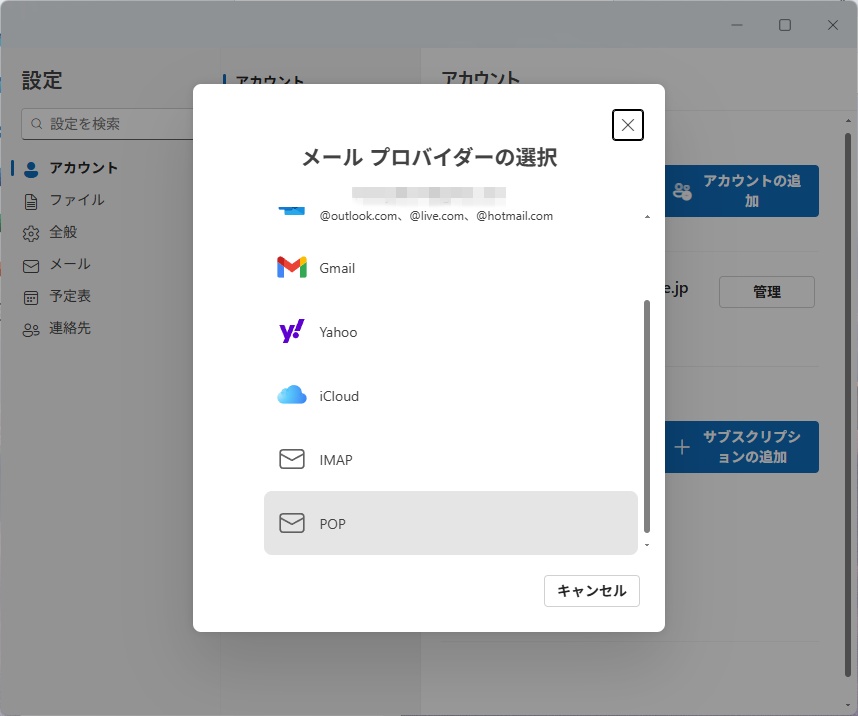Choose the Yahoo logo icon

[x=291, y=332]
